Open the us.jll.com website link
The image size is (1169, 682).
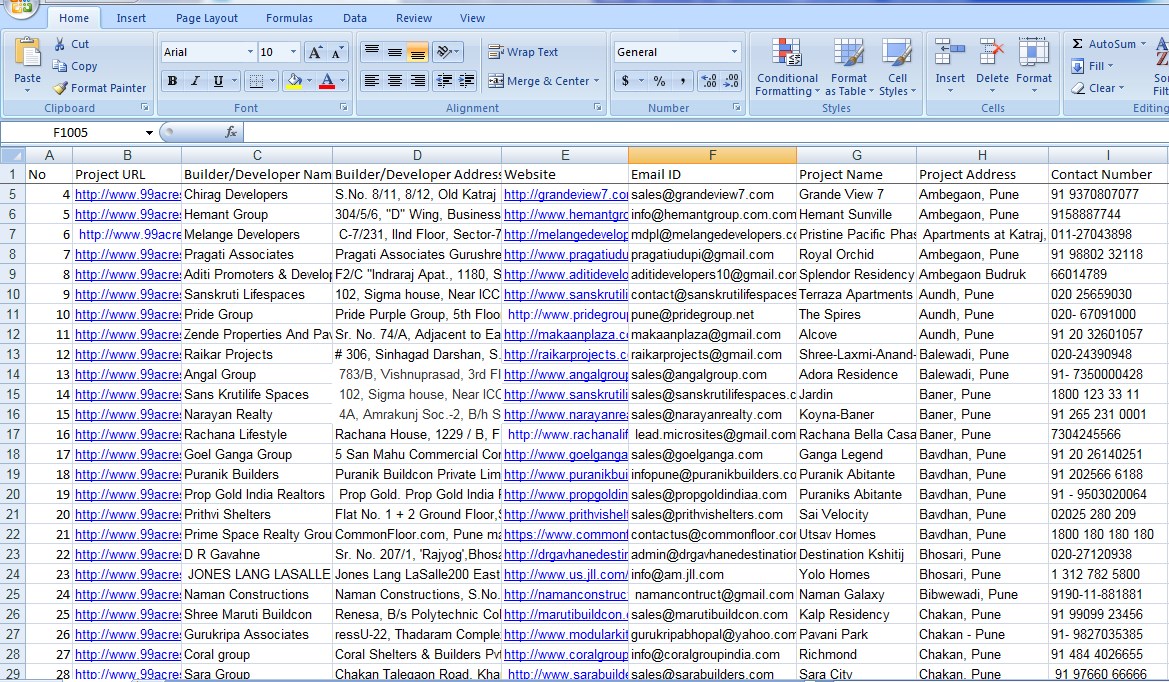point(566,575)
